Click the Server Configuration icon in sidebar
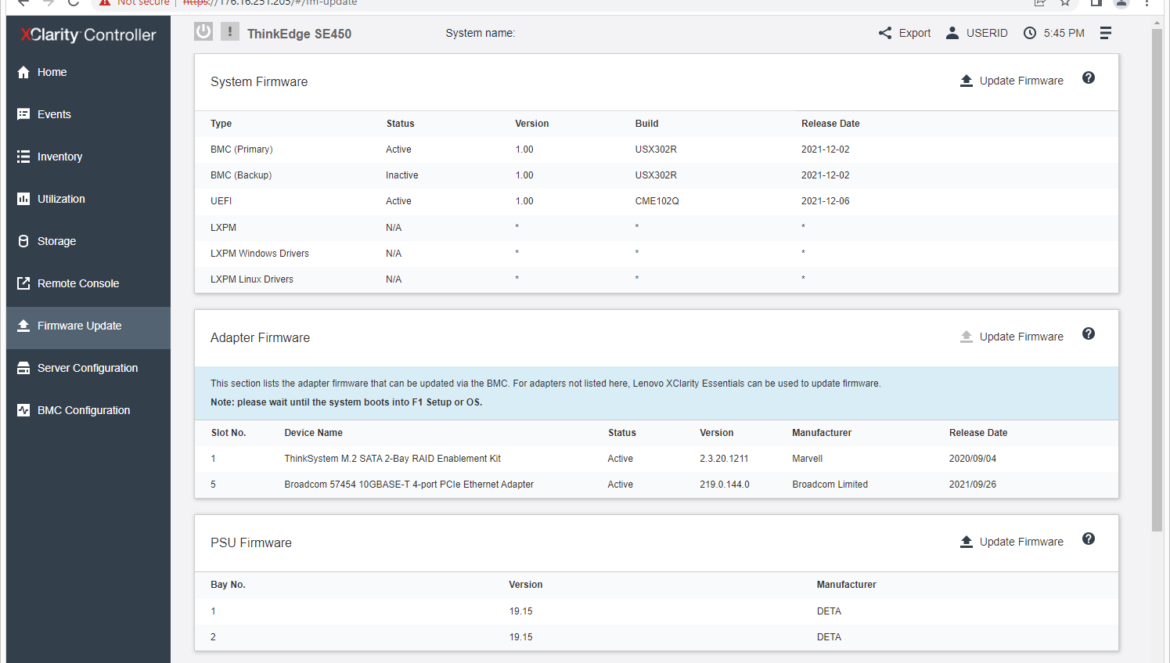1170x663 pixels. (23, 368)
